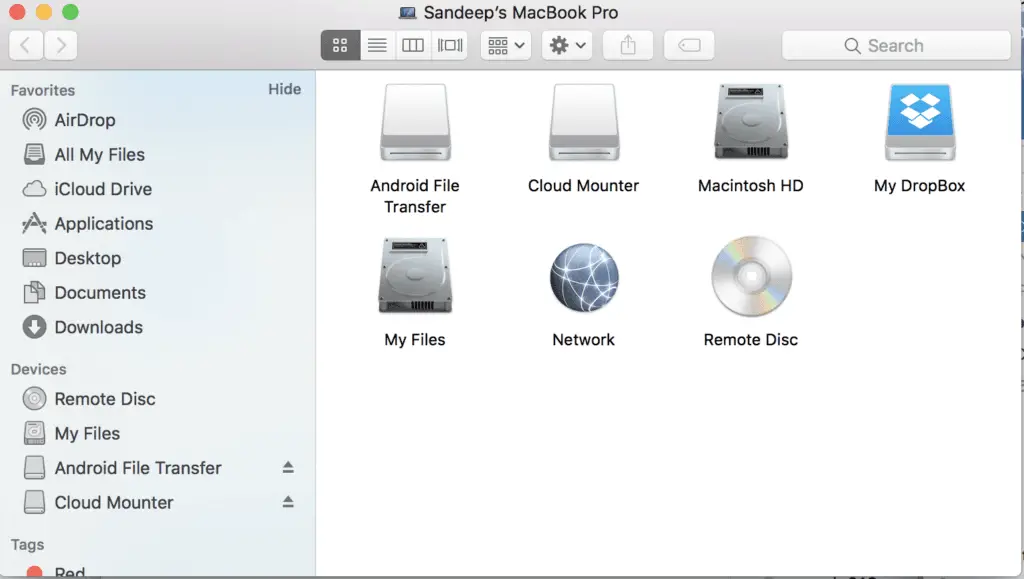This screenshot has height=579, width=1024.
Task: Select the Network globe icon
Action: [x=584, y=277]
